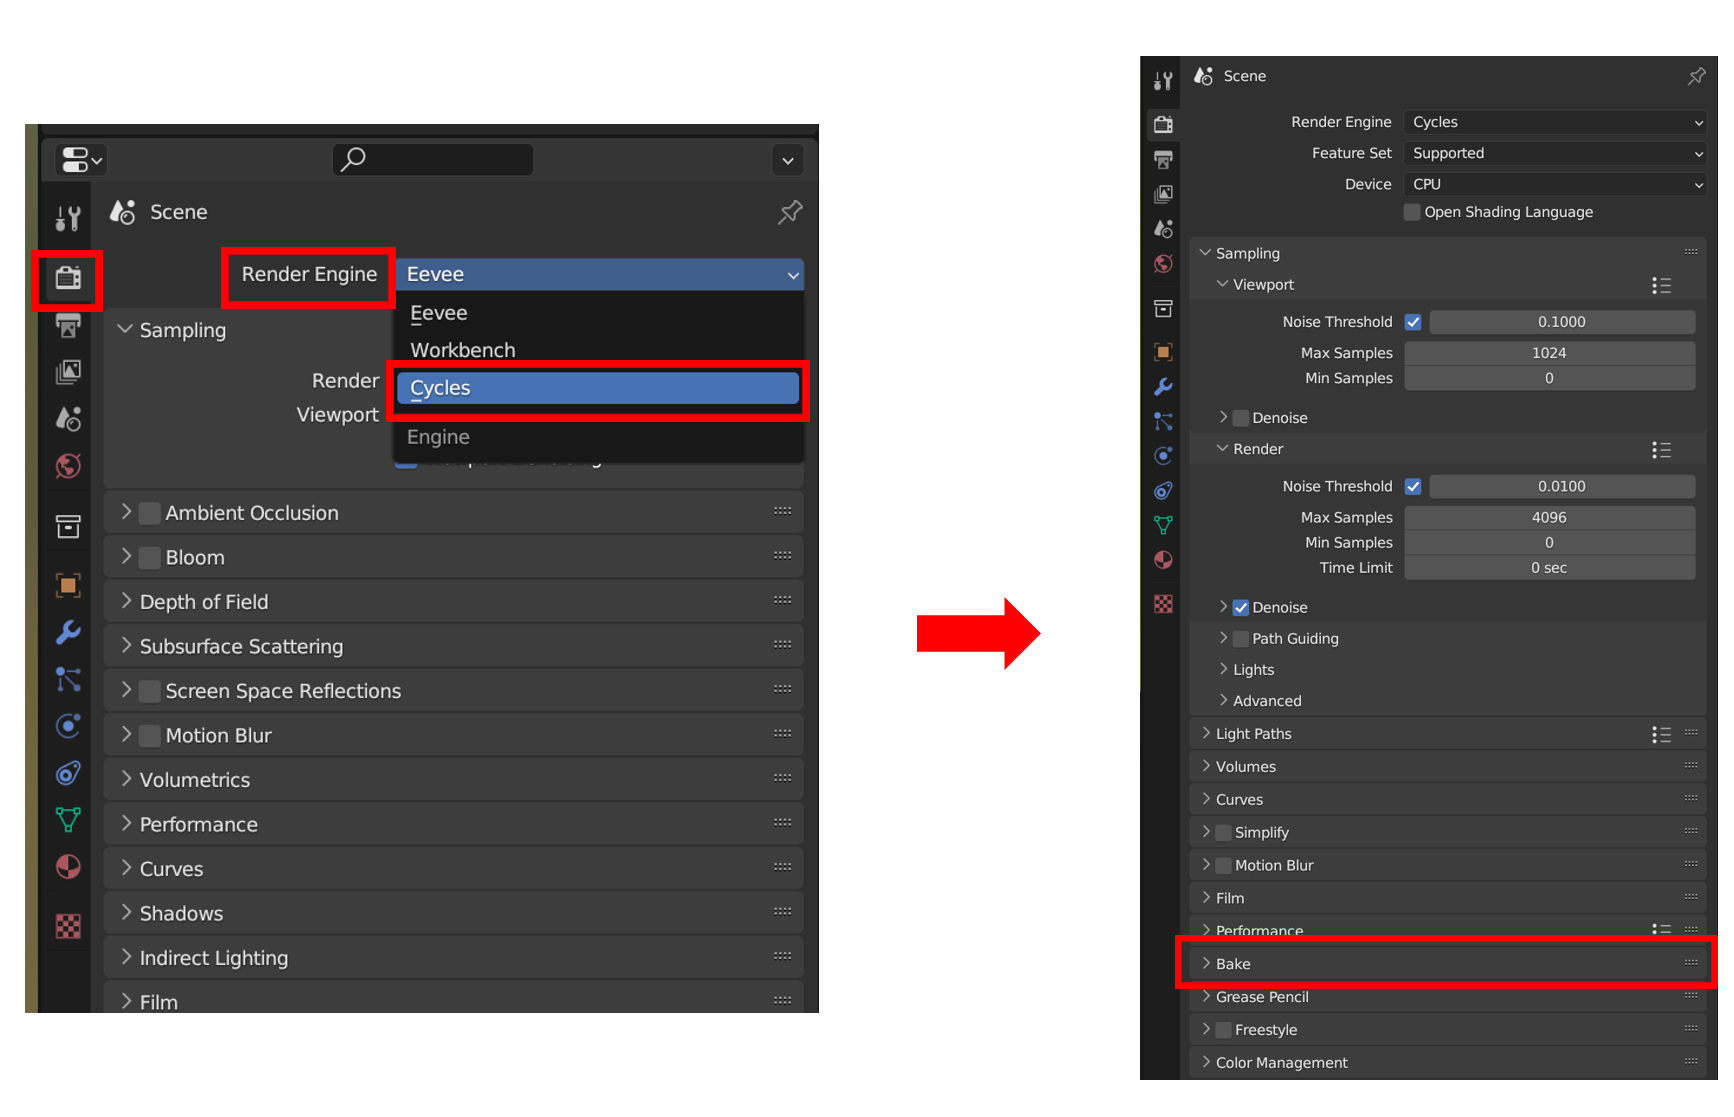Open the Device dropdown showing CPU
The image size is (1734, 1117).
point(1555,184)
